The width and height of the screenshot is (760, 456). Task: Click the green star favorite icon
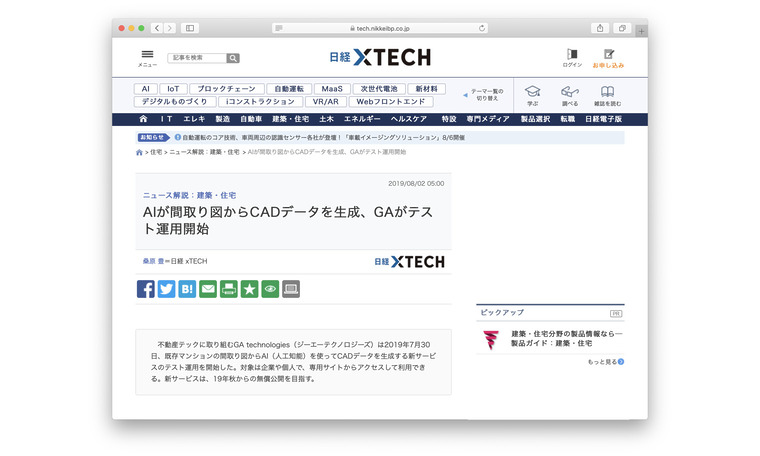point(249,289)
